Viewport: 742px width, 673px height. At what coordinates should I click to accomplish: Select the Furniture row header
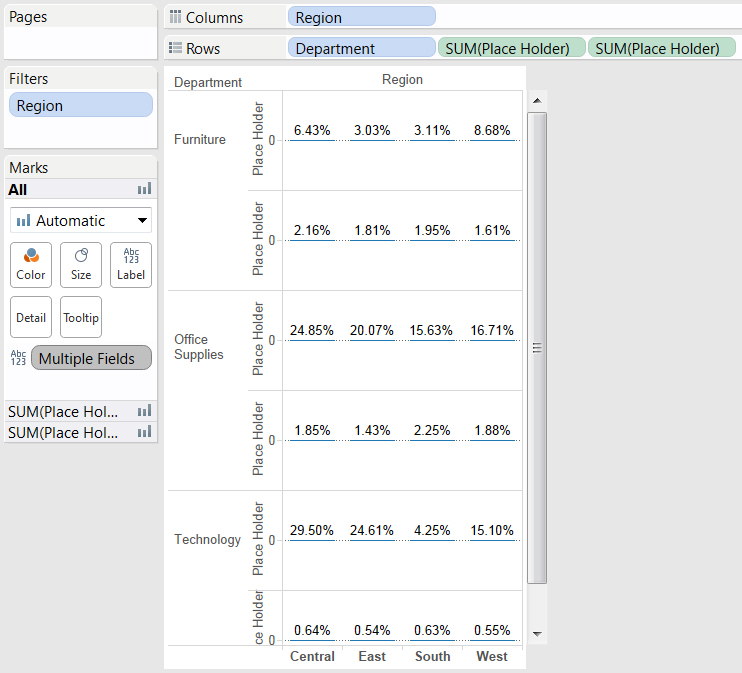coord(200,139)
